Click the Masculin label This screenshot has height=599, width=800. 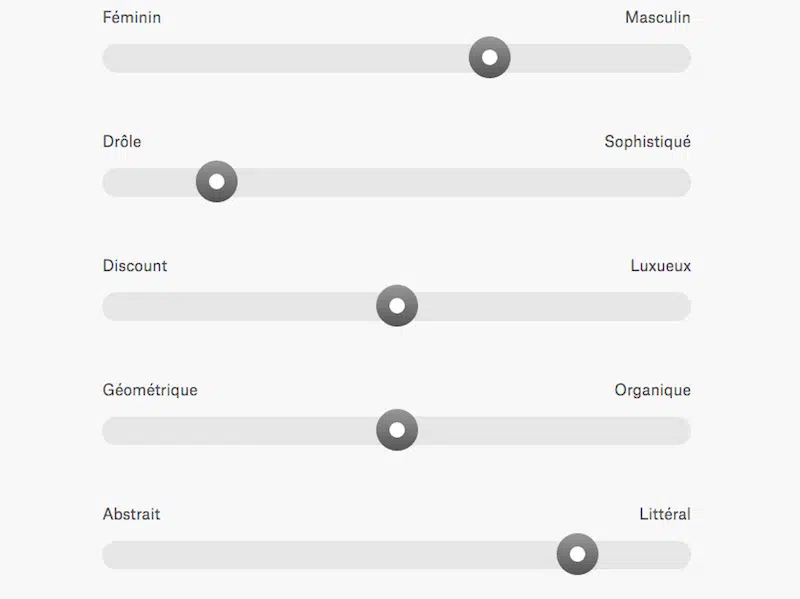click(657, 18)
